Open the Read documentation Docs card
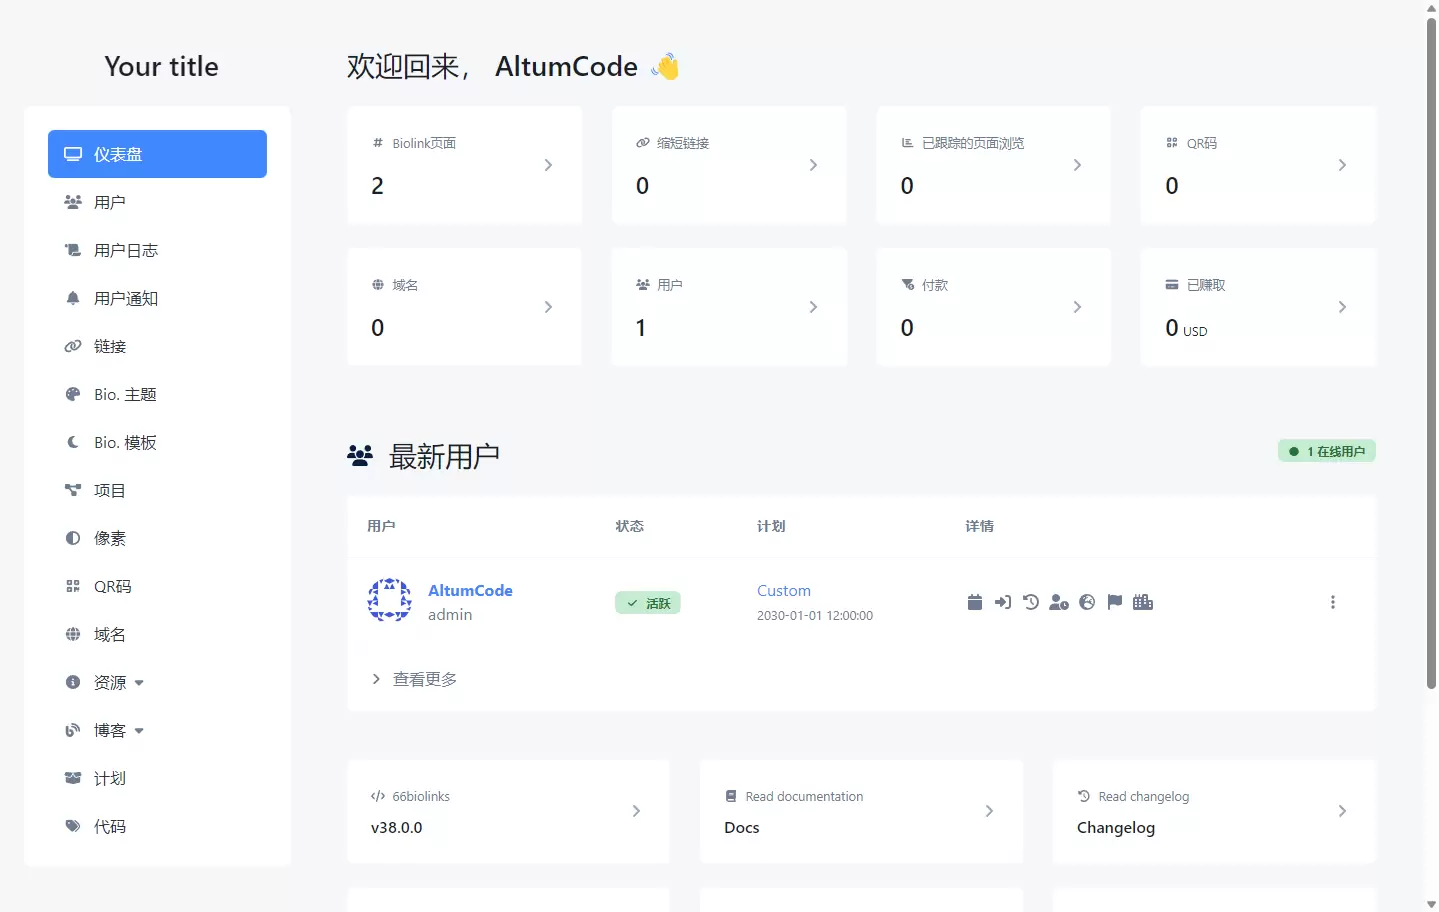The image size is (1439, 912). coord(861,811)
